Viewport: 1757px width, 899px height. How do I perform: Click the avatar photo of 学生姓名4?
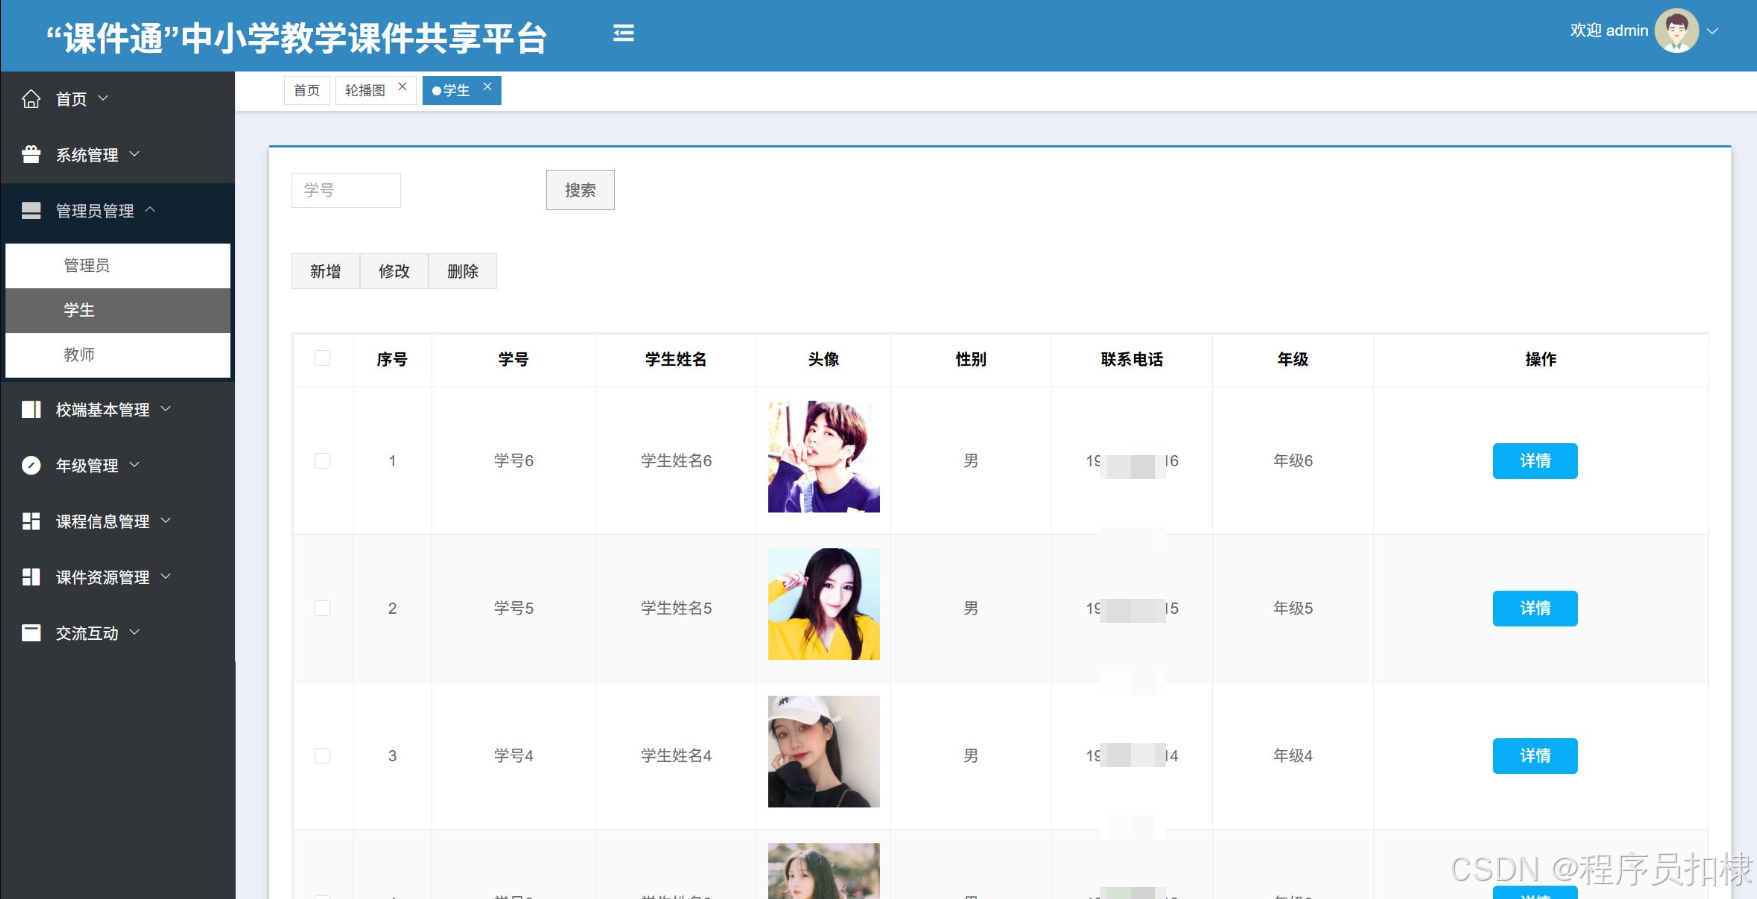pos(824,752)
